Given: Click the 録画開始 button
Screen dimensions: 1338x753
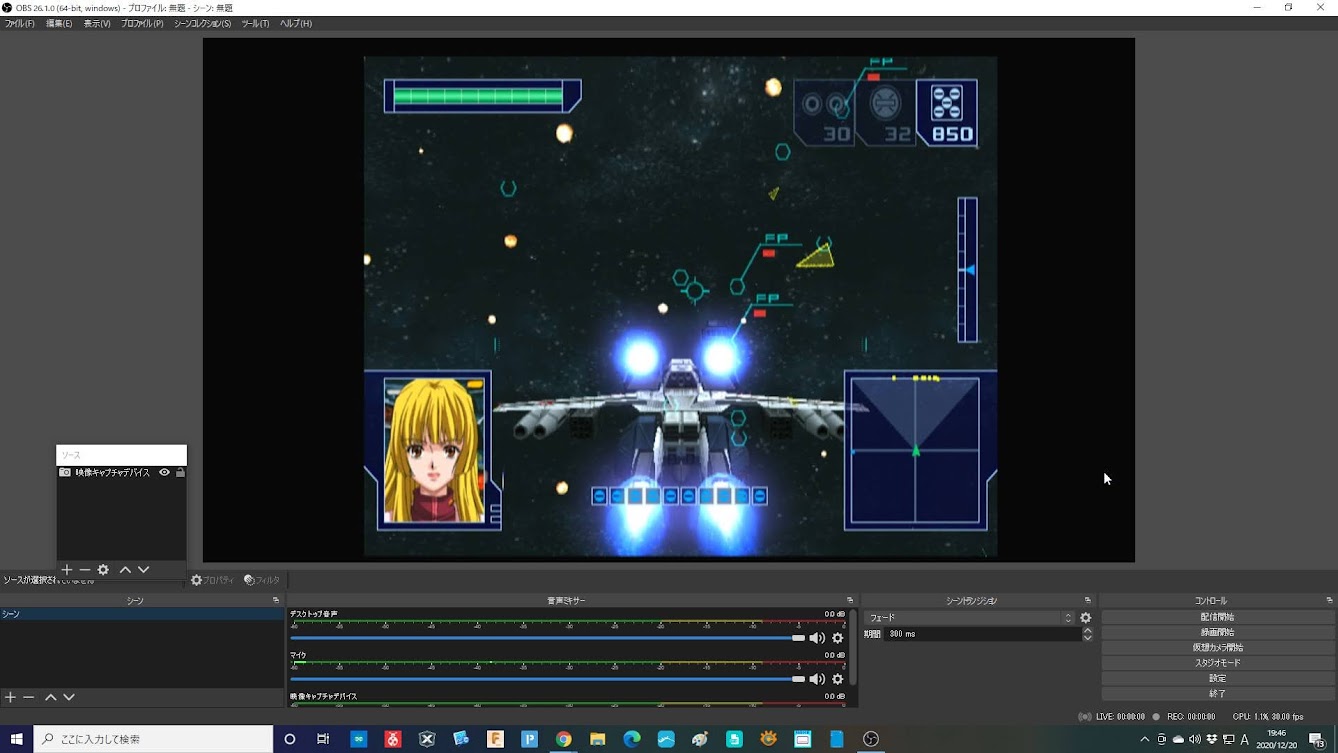Looking at the screenshot, I should click(x=1218, y=632).
